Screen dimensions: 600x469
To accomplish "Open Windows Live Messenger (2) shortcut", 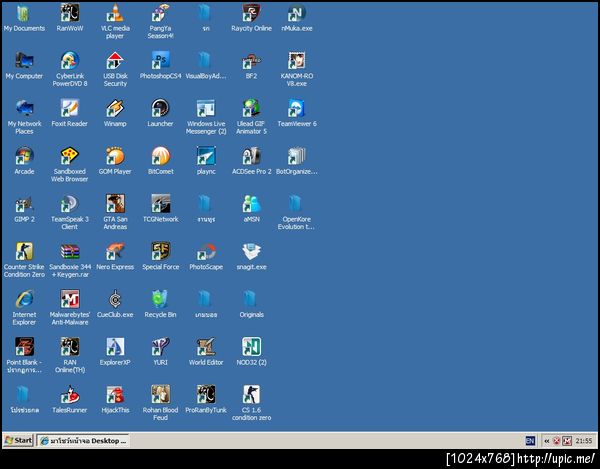I will click(206, 117).
